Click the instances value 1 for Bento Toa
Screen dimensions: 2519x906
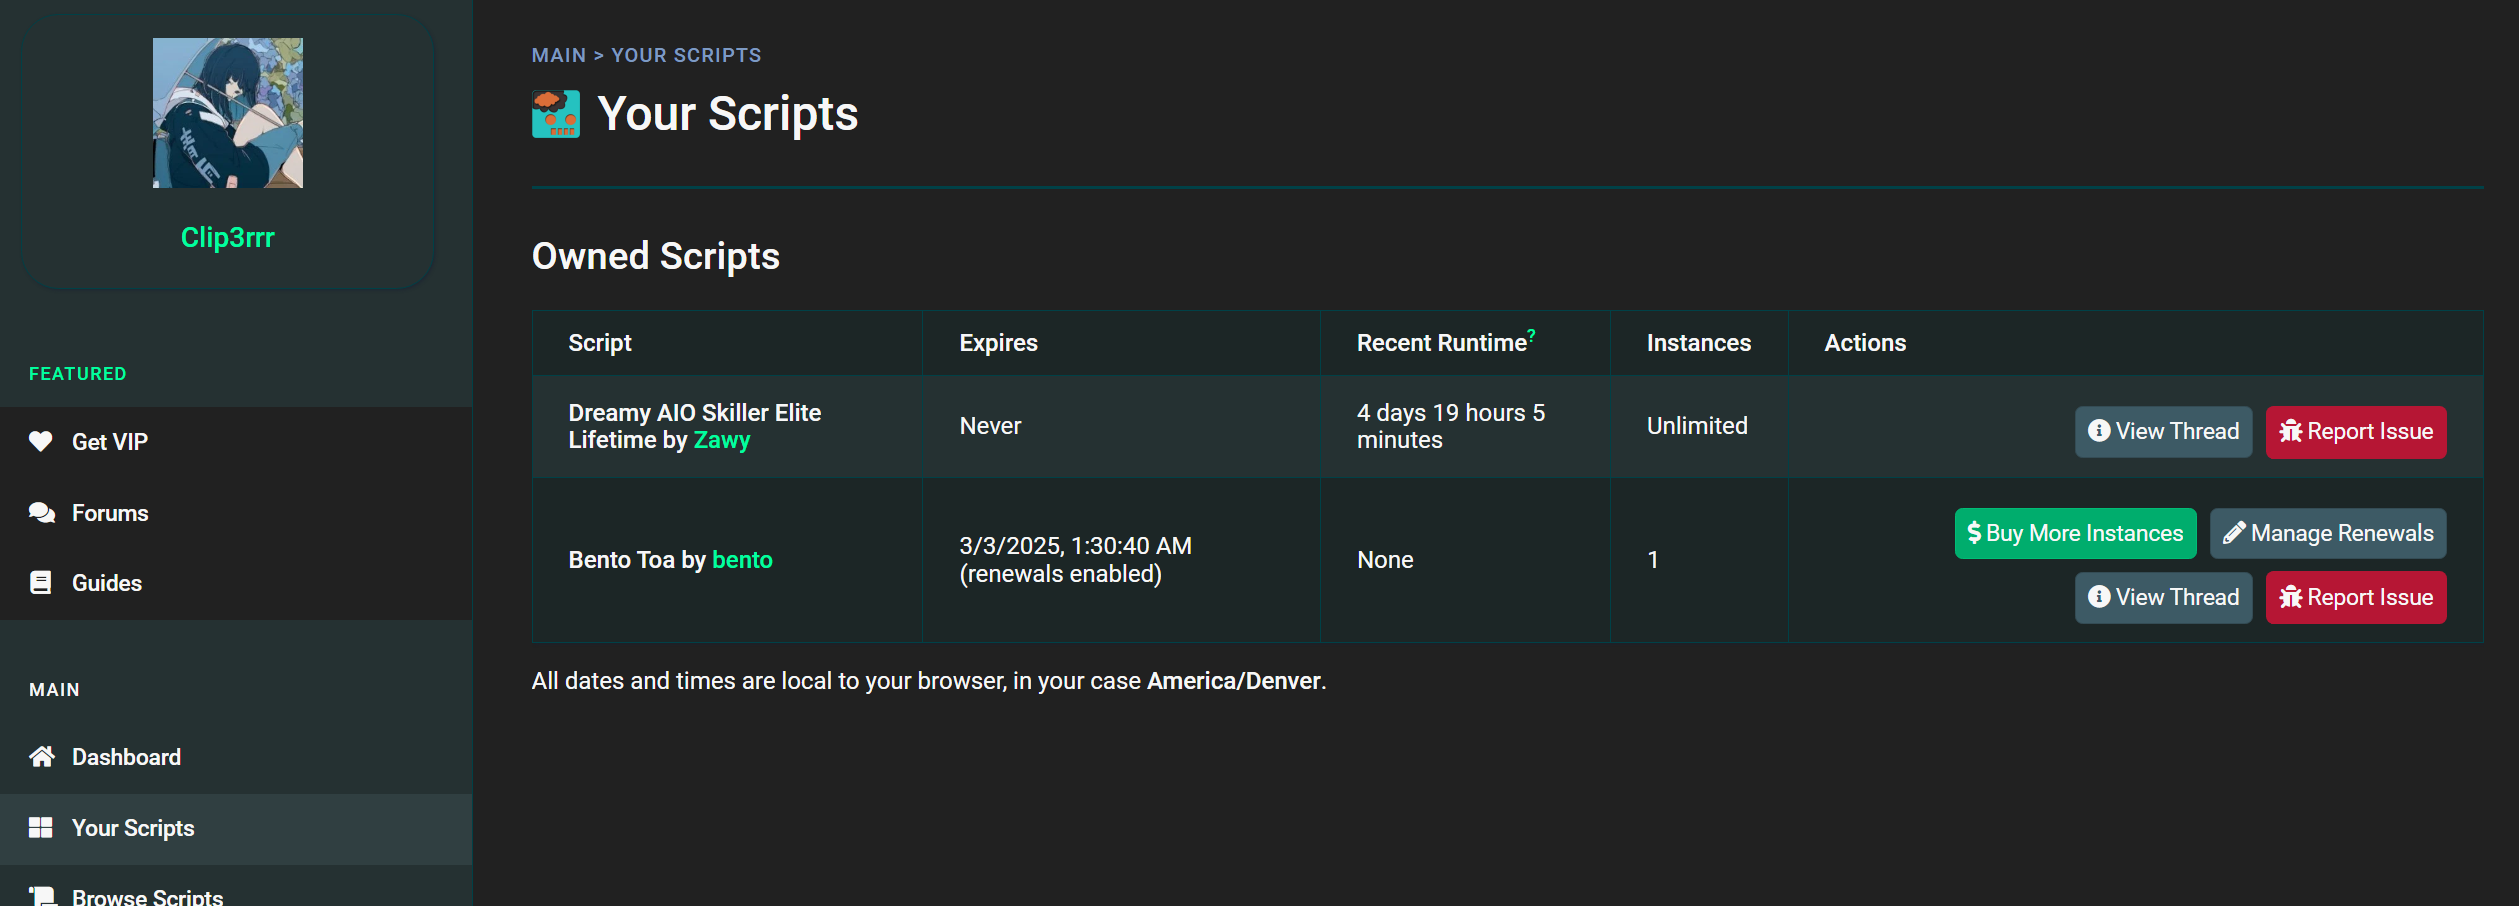tap(1653, 560)
